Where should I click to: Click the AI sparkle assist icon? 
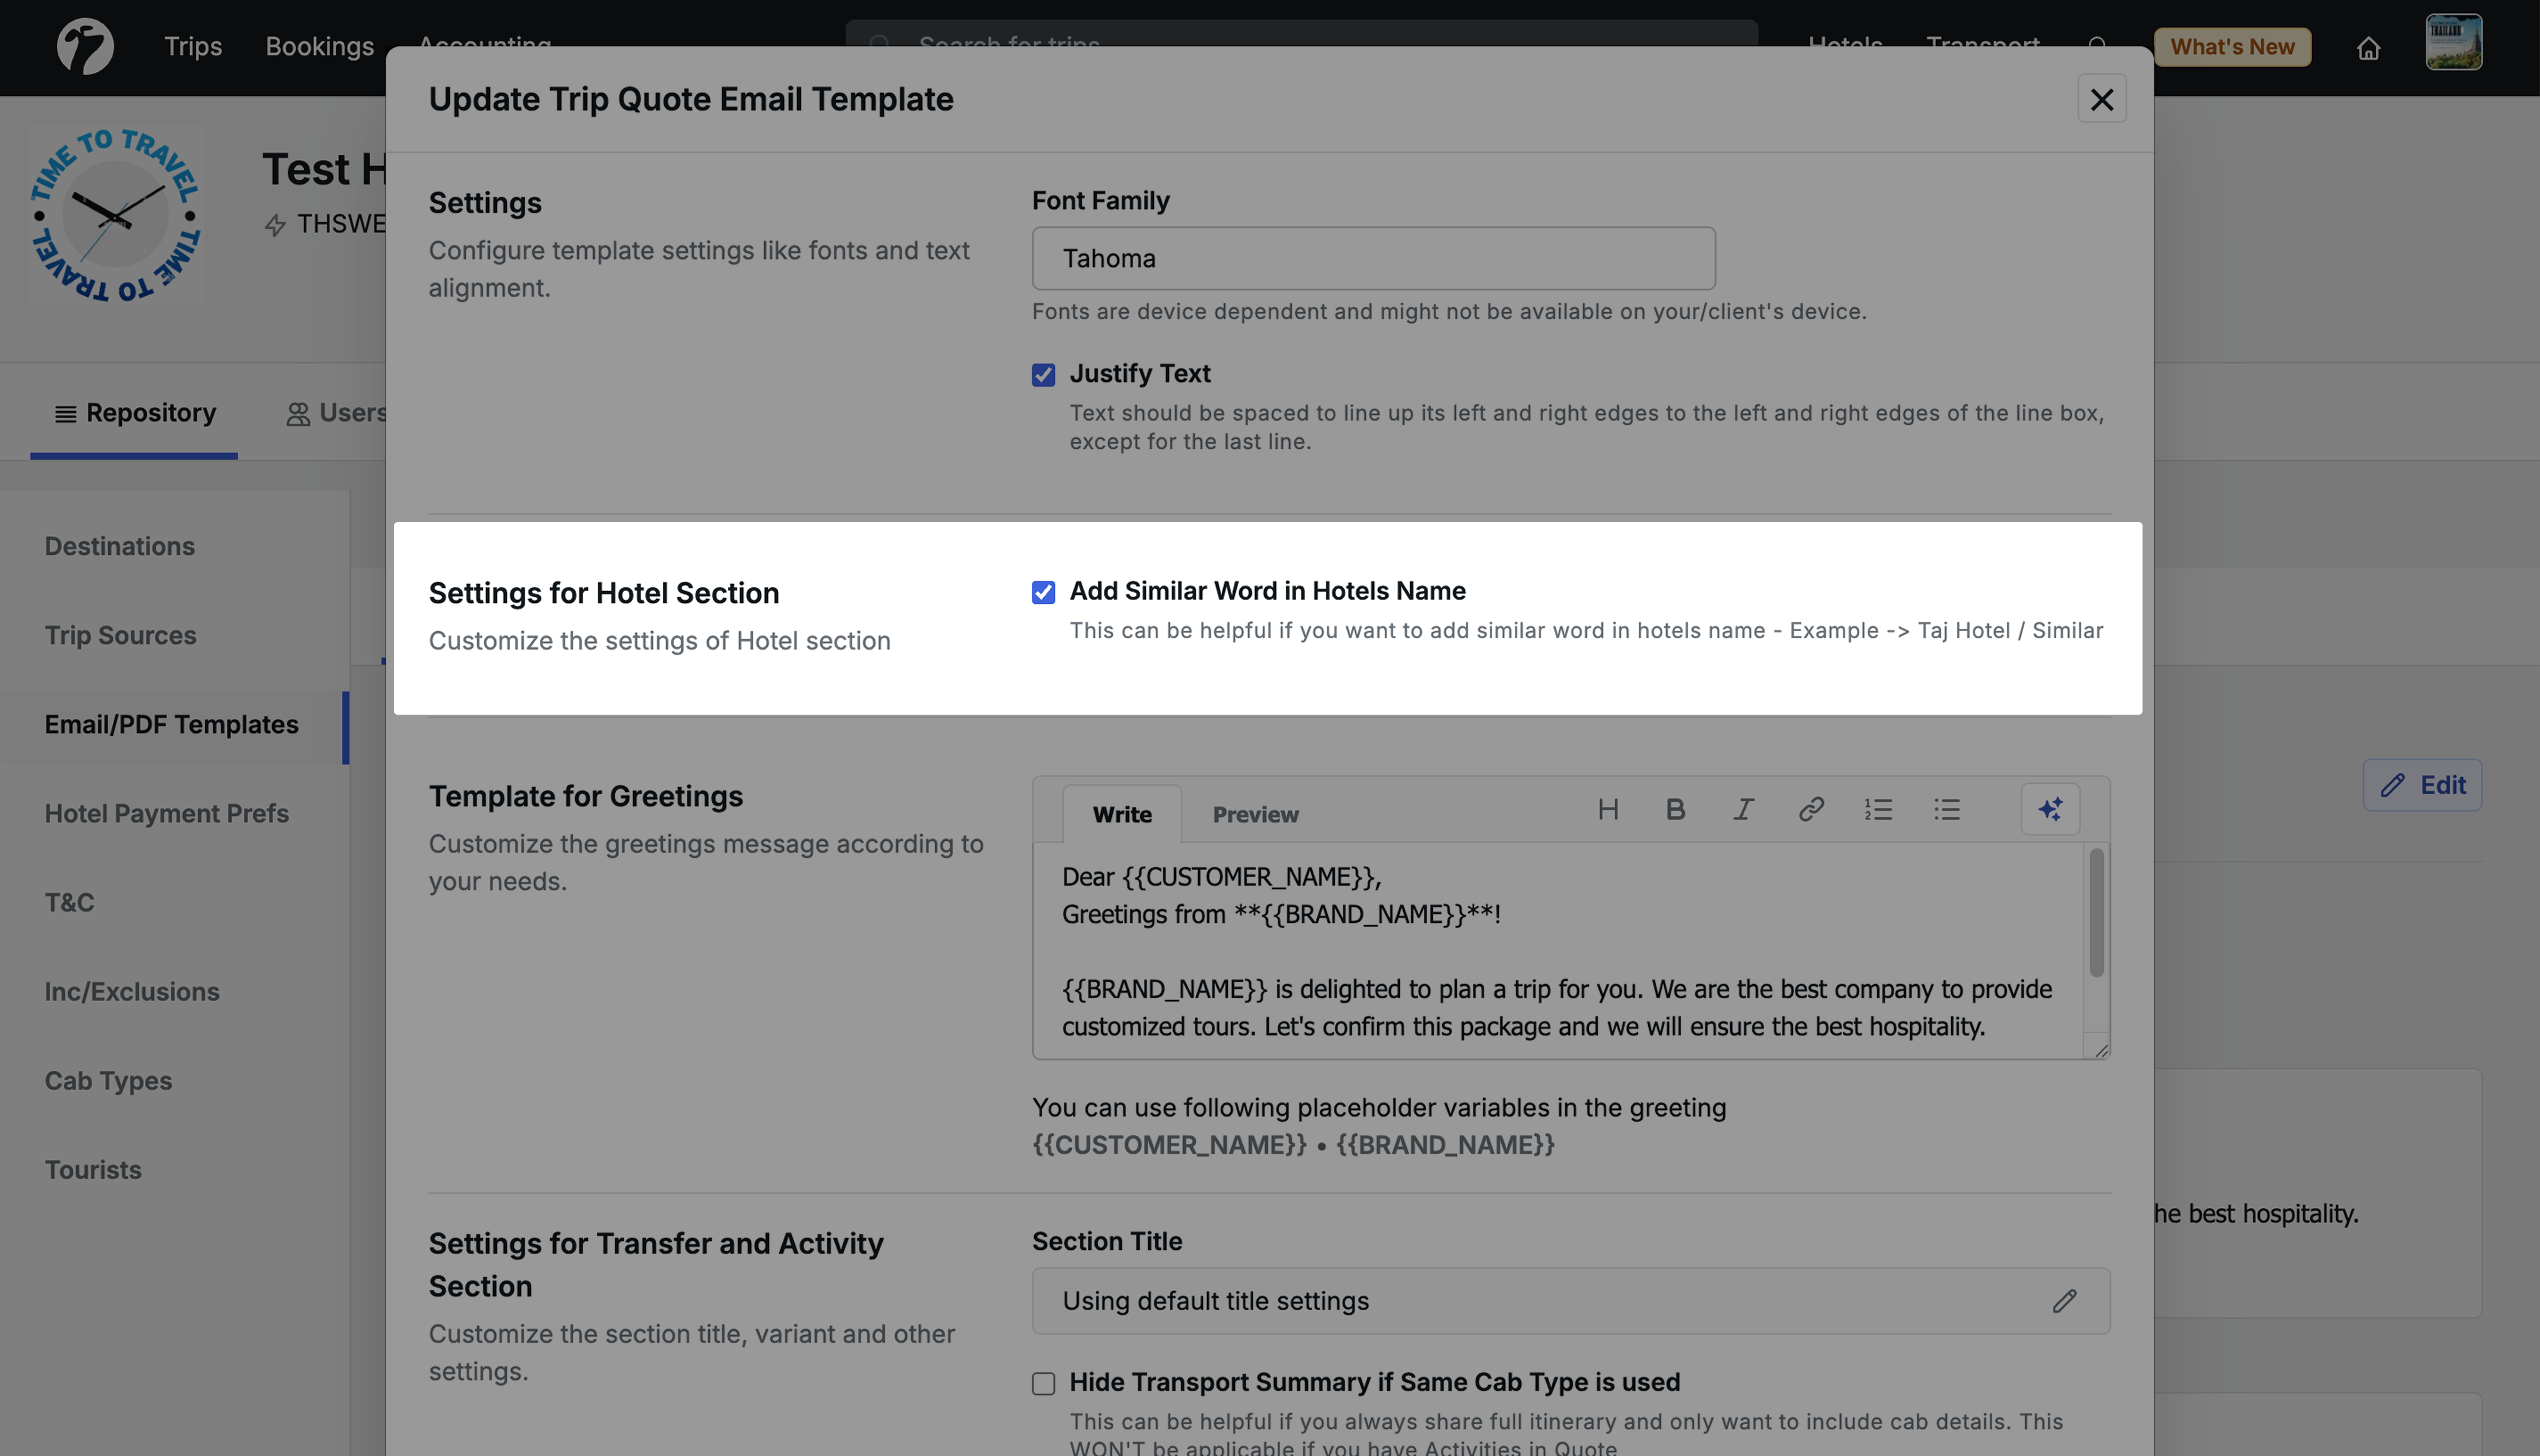(2050, 809)
